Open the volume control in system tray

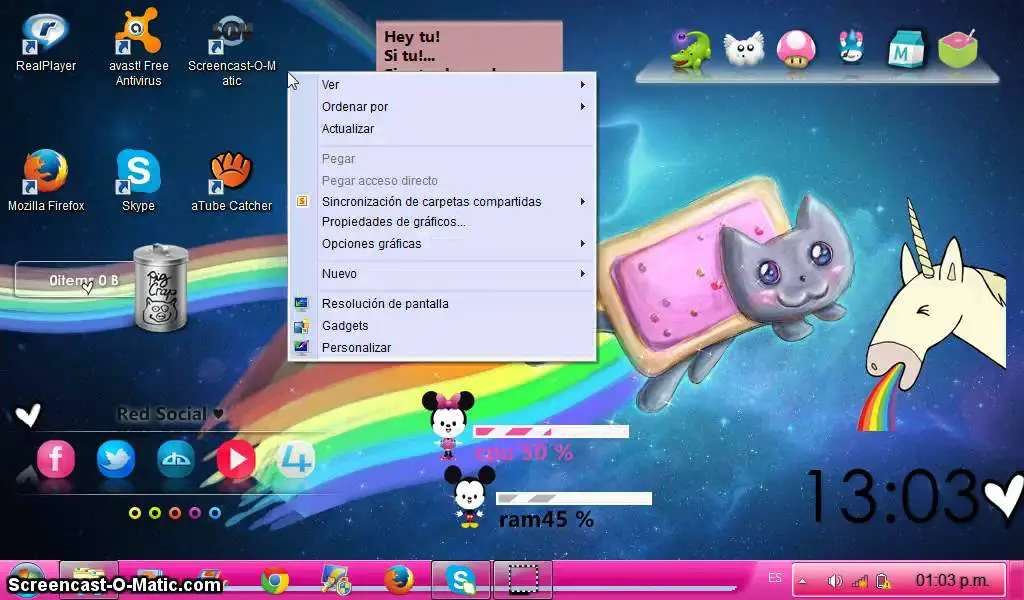(834, 581)
